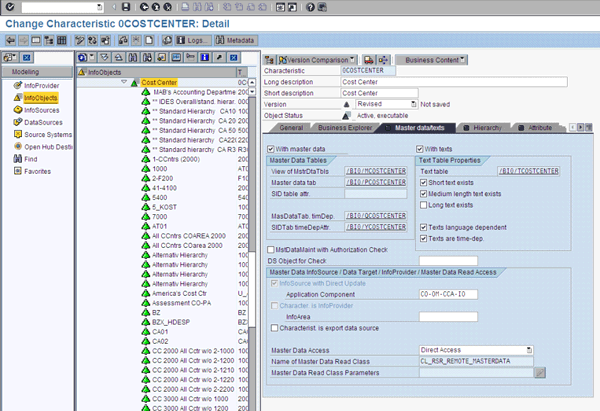Click the edit icon beside Read Class Parameters

point(539,372)
